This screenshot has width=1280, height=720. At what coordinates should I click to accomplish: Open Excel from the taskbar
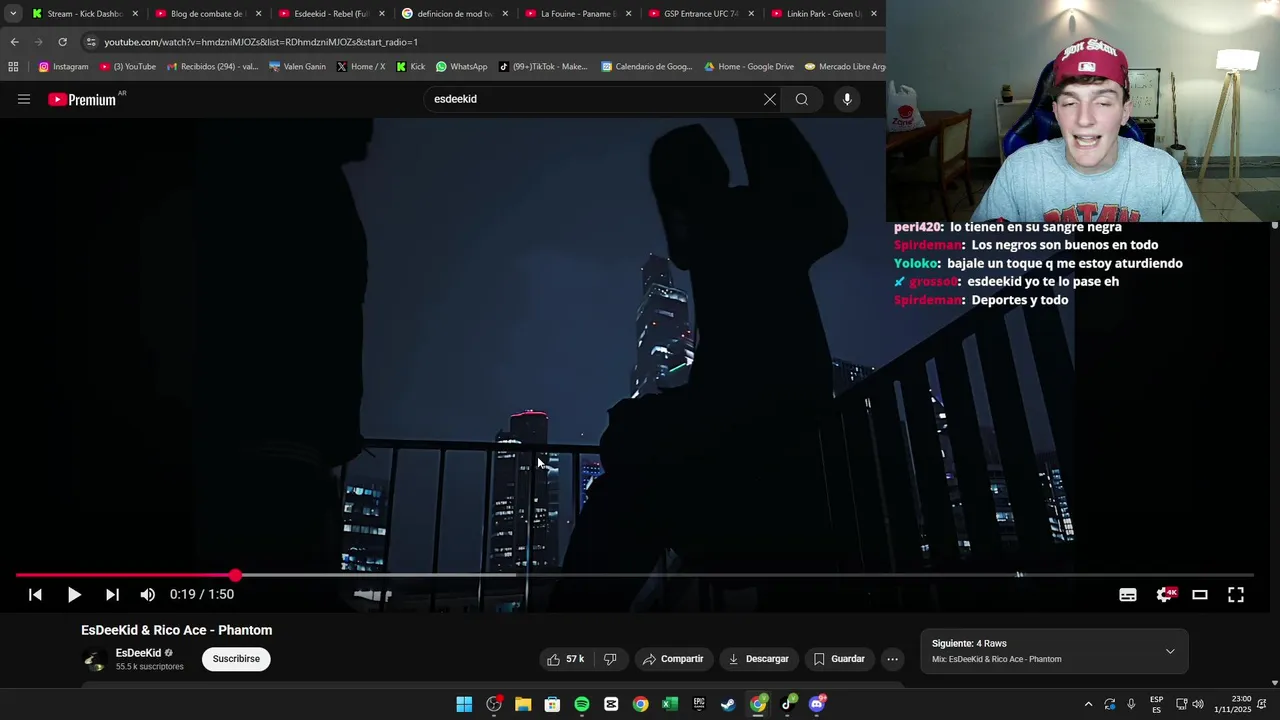click(x=670, y=704)
